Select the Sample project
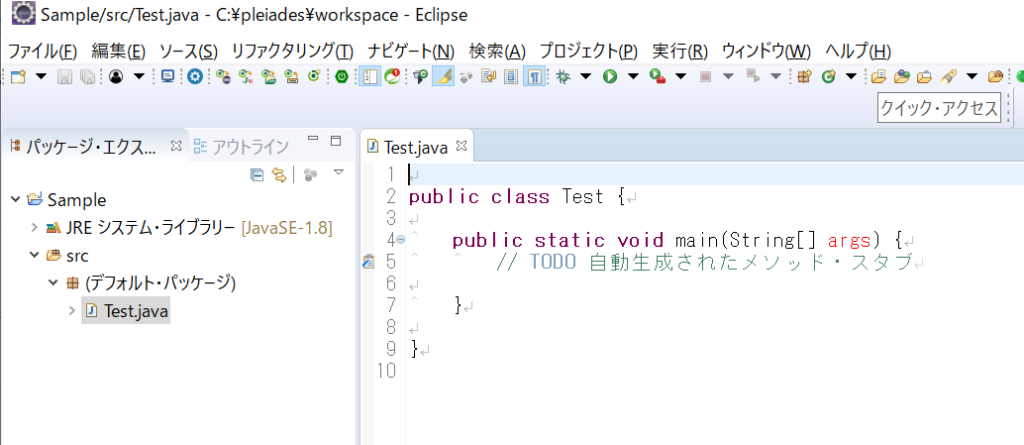Screen dimensions: 1024x445 click(x=76, y=199)
